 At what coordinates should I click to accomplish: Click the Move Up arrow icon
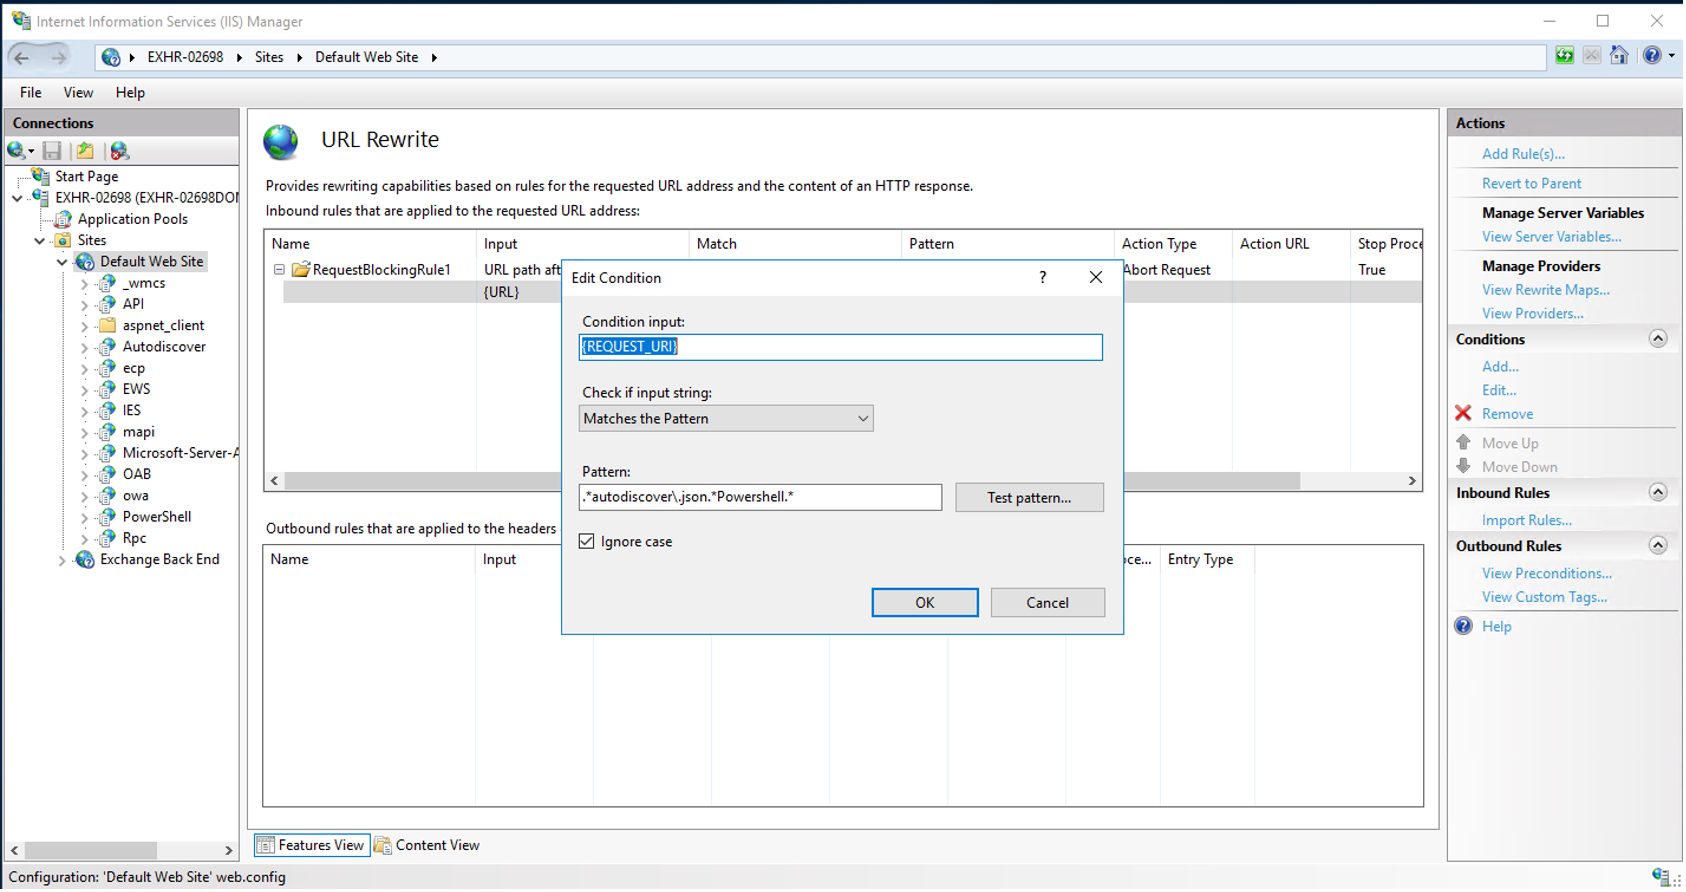[1464, 443]
